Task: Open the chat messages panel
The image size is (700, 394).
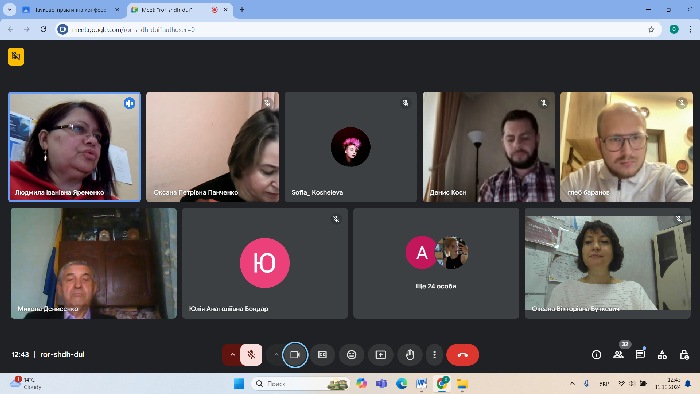Action: (x=640, y=355)
